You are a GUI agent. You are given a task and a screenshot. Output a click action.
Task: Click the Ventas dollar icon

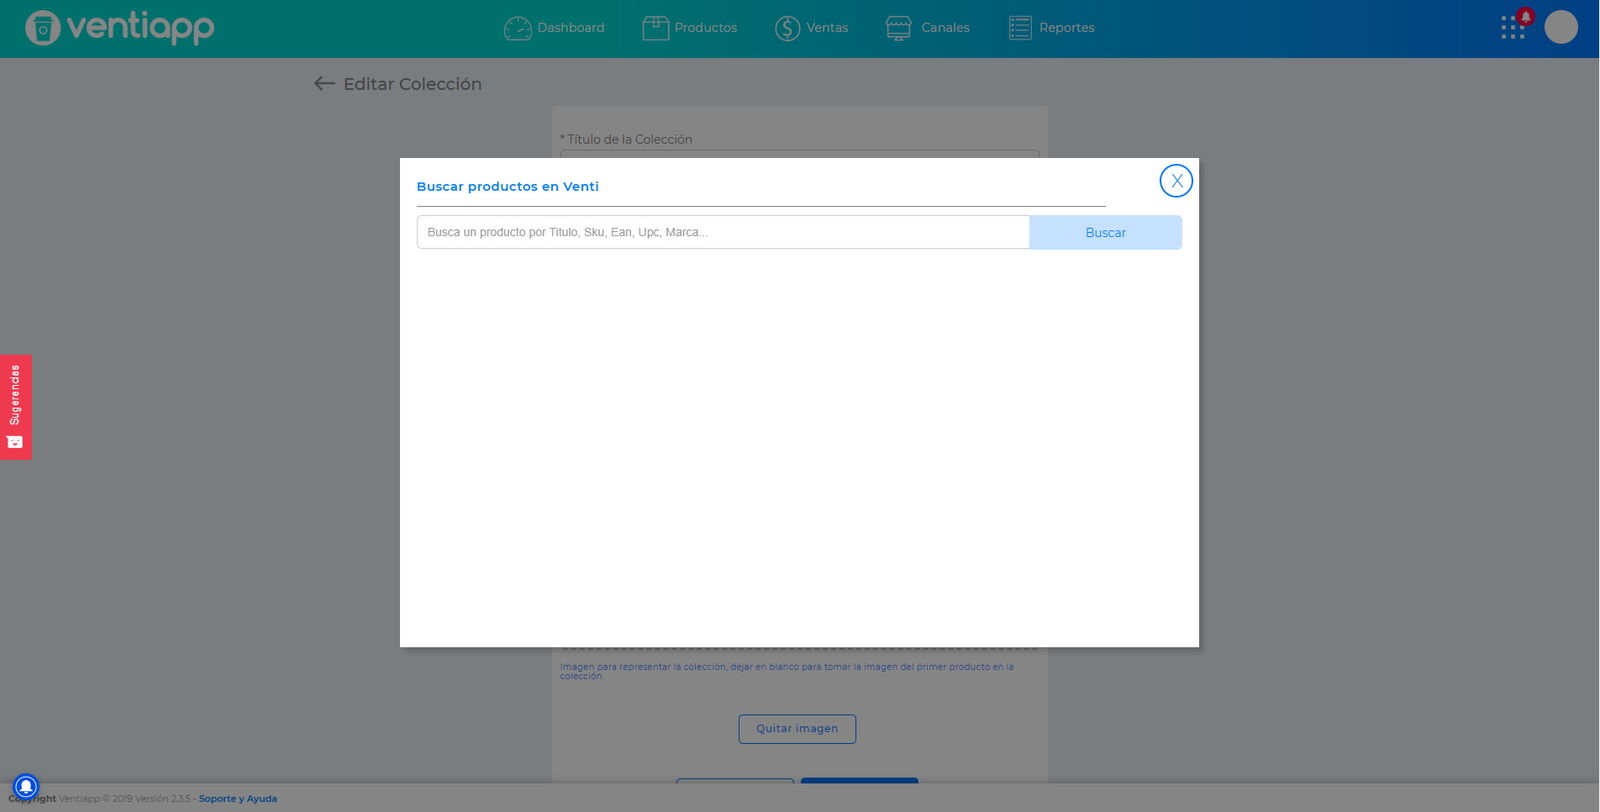pyautogui.click(x=788, y=28)
